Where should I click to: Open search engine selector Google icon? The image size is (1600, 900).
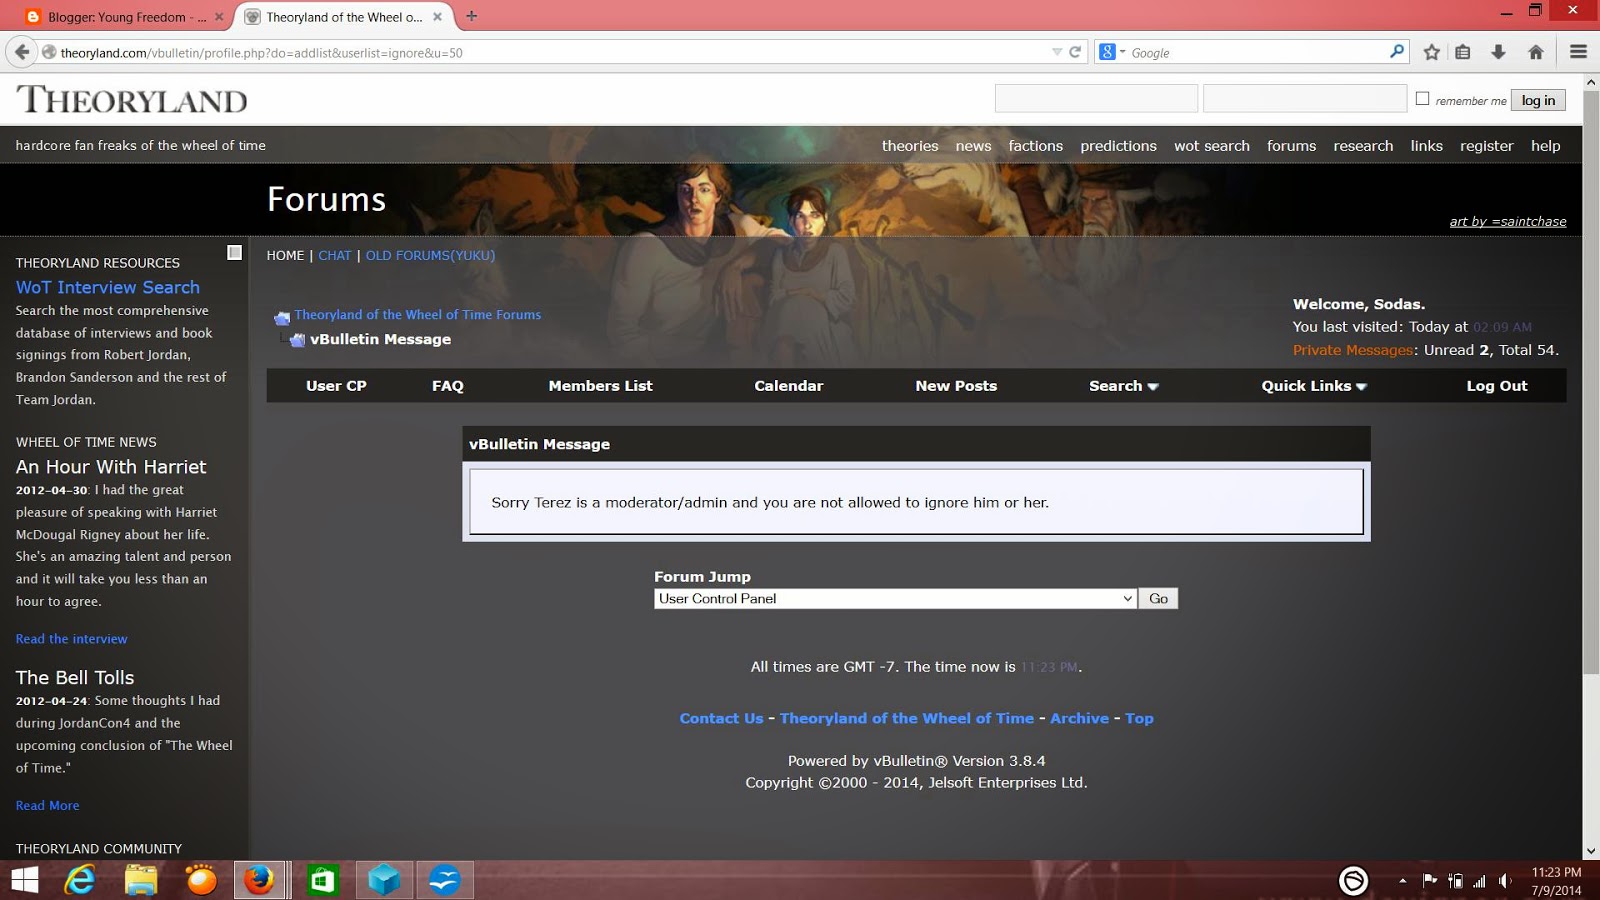point(1111,52)
